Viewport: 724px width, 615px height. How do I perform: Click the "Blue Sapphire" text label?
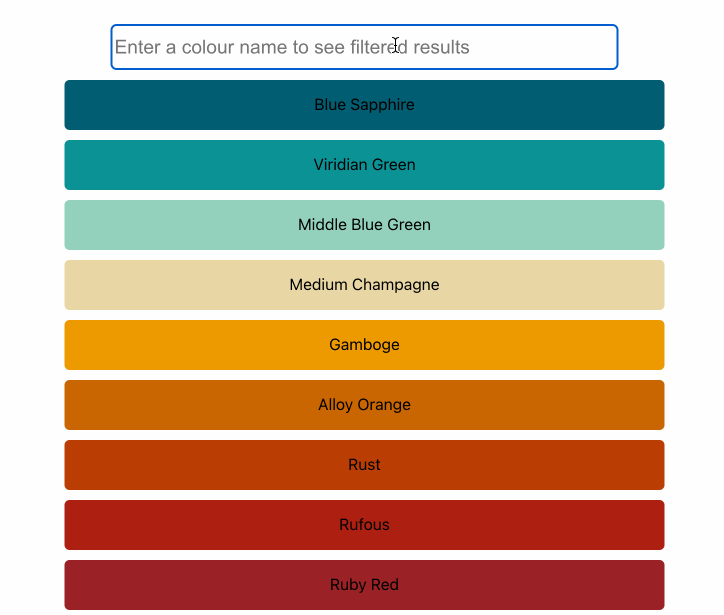click(x=364, y=105)
